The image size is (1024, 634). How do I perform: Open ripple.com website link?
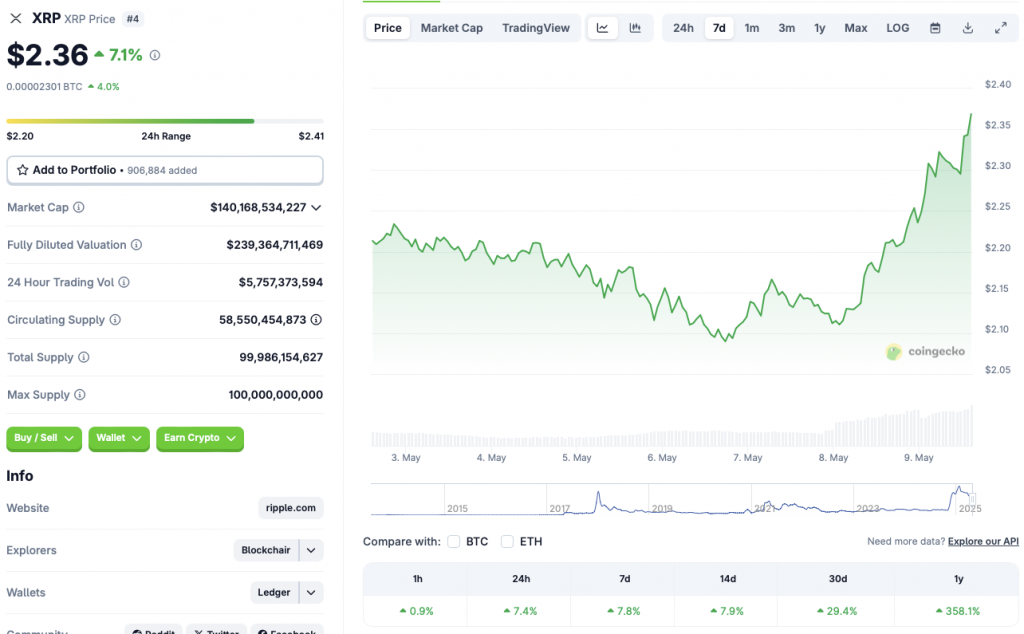pos(291,508)
